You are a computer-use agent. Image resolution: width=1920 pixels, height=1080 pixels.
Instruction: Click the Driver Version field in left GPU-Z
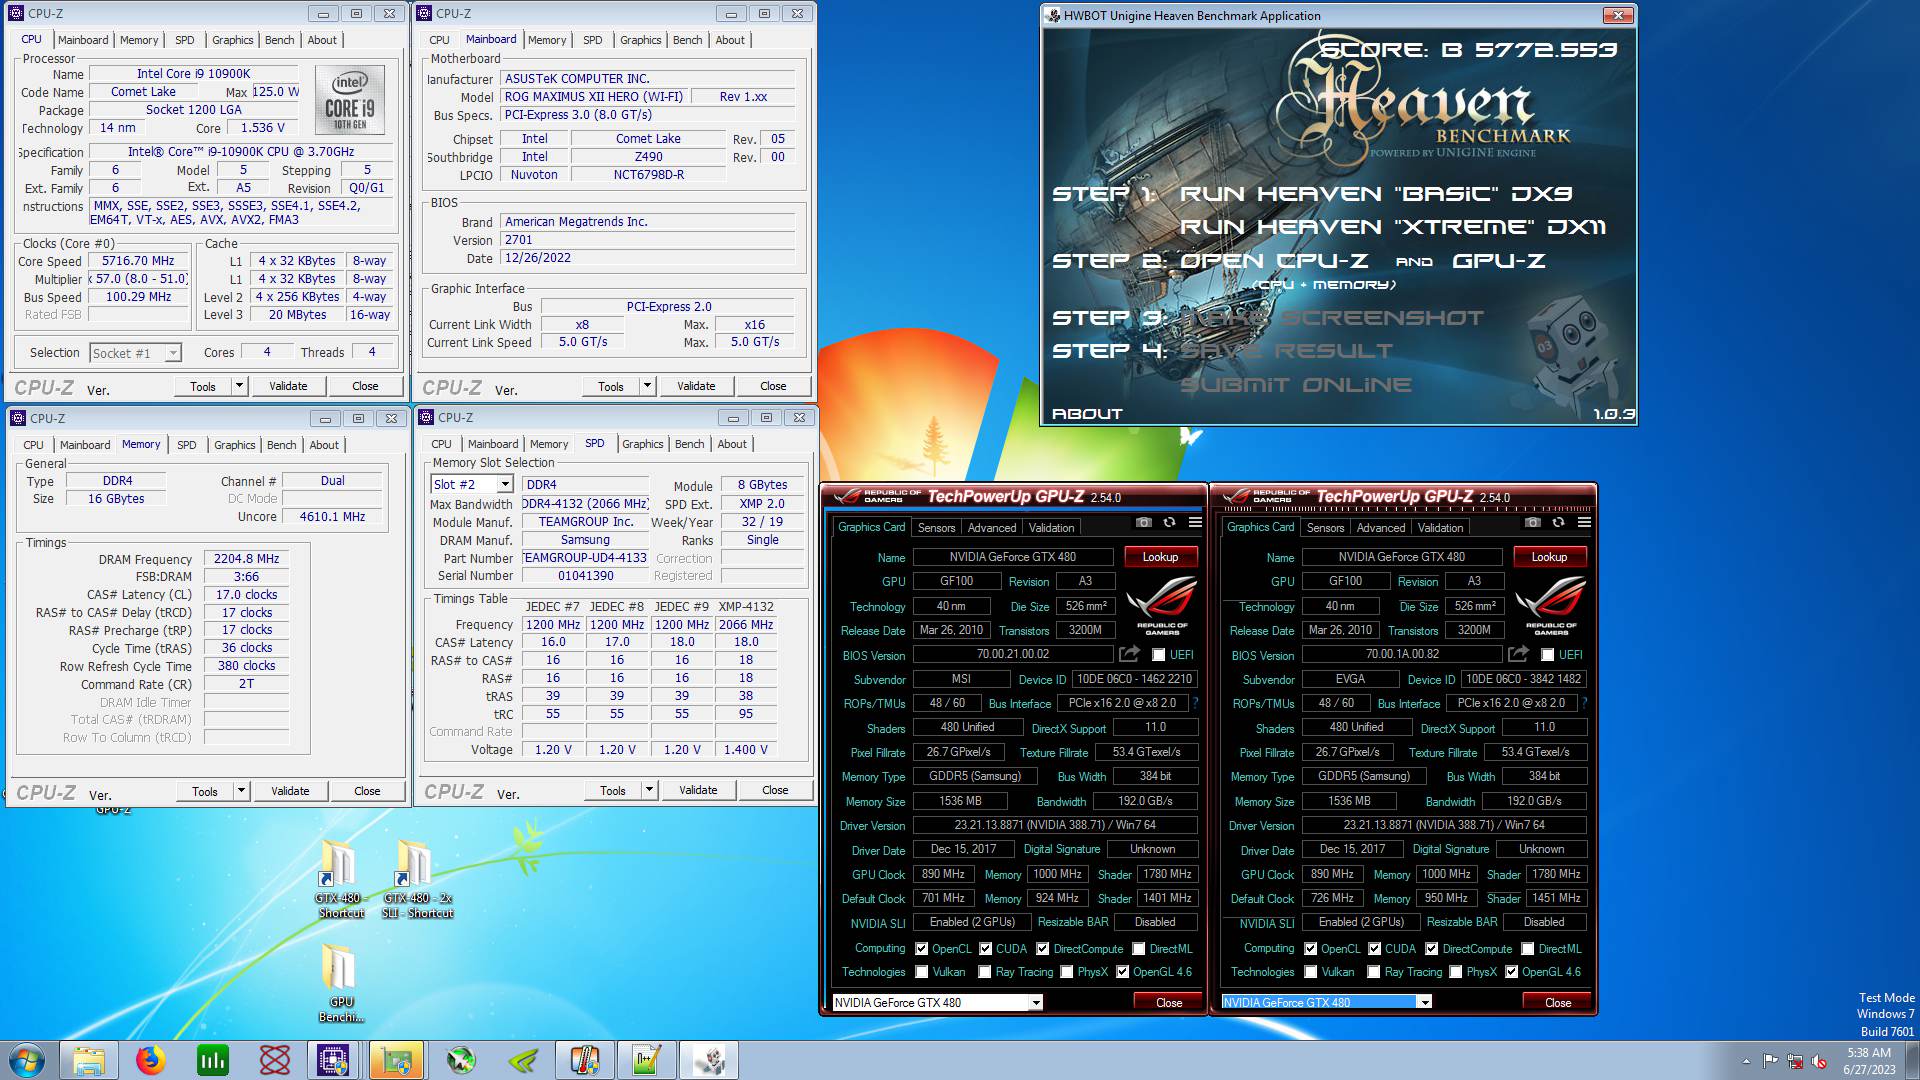[x=1055, y=825]
